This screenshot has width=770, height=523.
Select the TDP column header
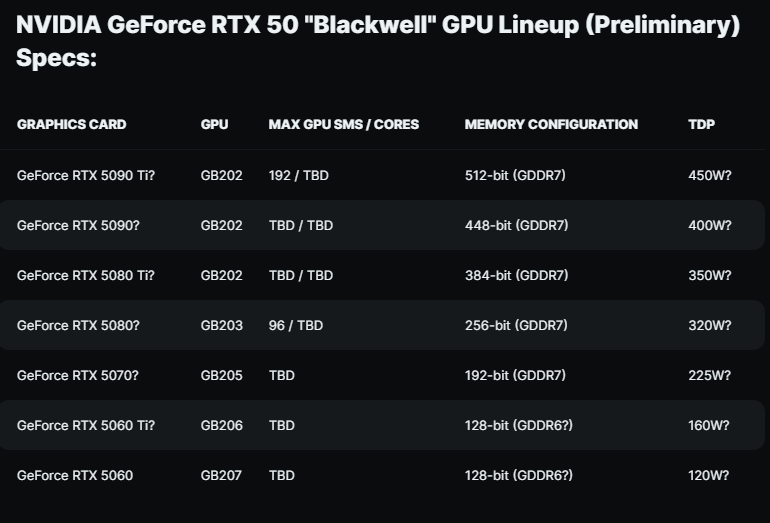[x=702, y=125]
